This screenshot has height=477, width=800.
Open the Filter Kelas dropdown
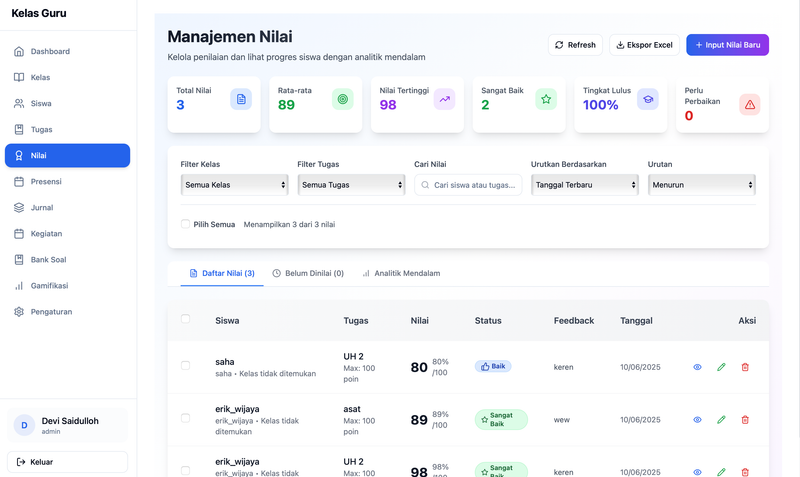tap(234, 185)
